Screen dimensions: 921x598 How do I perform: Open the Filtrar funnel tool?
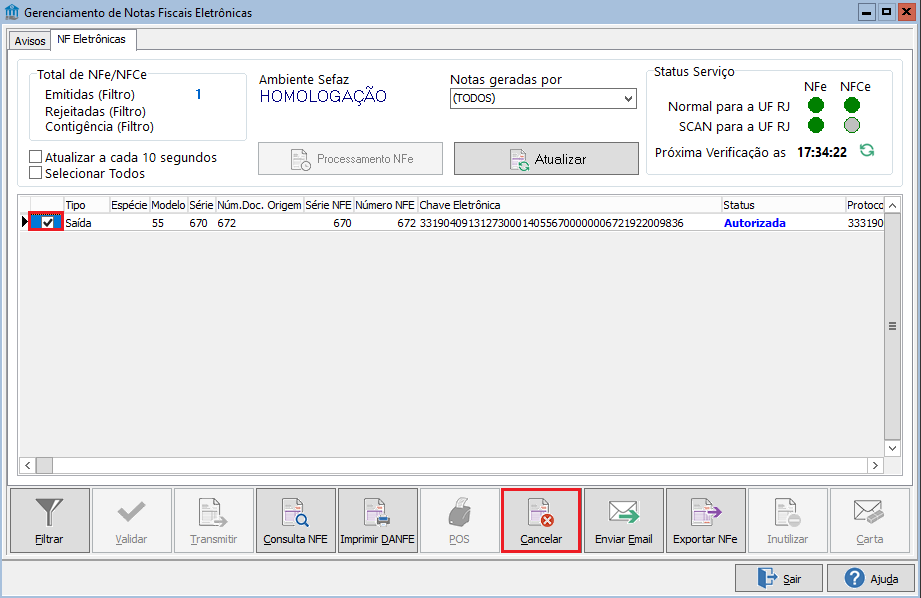(x=50, y=520)
